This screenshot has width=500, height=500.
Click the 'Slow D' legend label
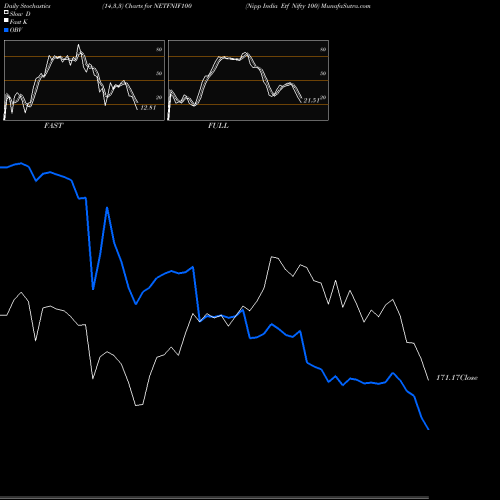pos(20,14)
